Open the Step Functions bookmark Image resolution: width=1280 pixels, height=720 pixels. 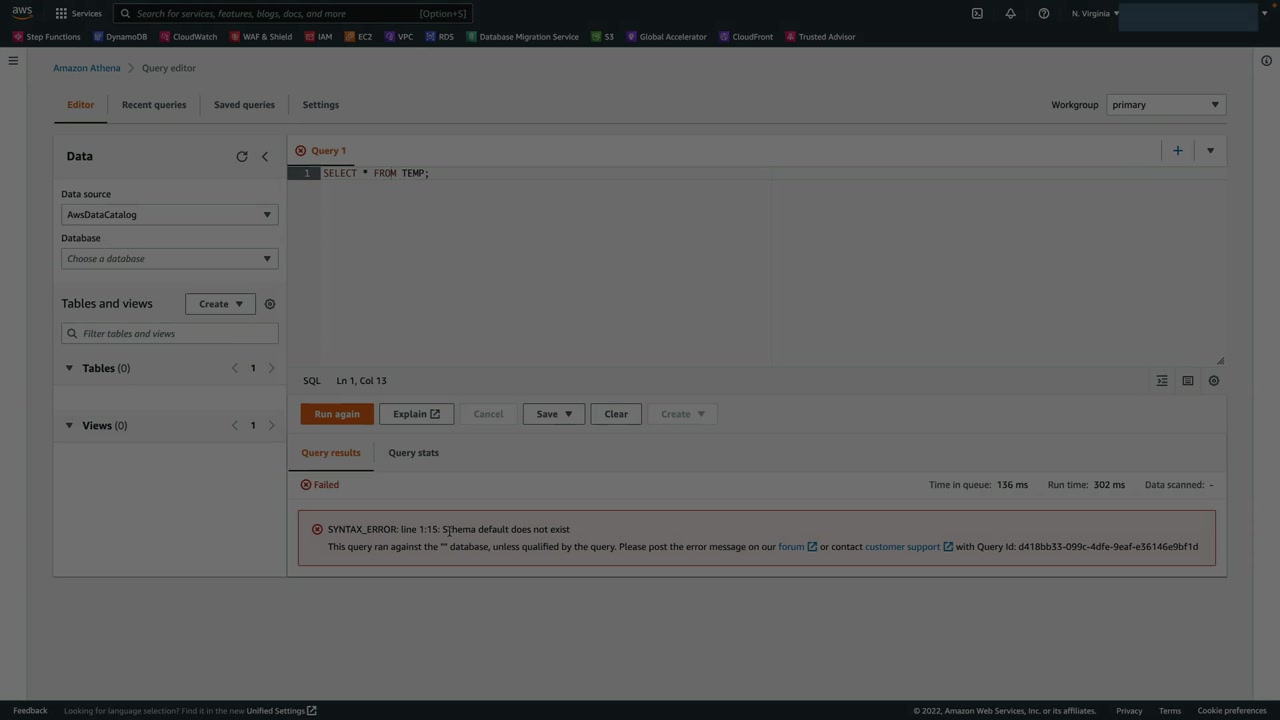[x=47, y=37]
